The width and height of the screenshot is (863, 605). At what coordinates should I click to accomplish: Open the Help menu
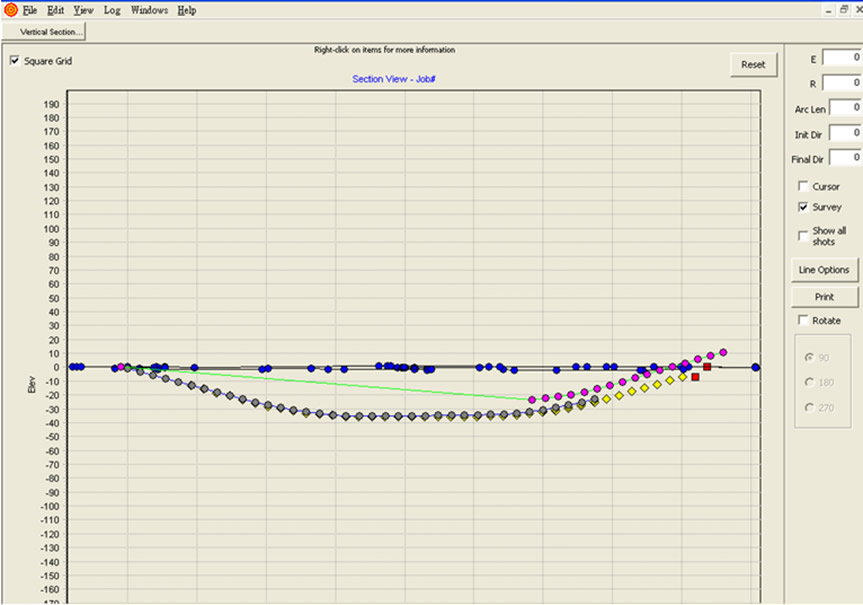(187, 10)
